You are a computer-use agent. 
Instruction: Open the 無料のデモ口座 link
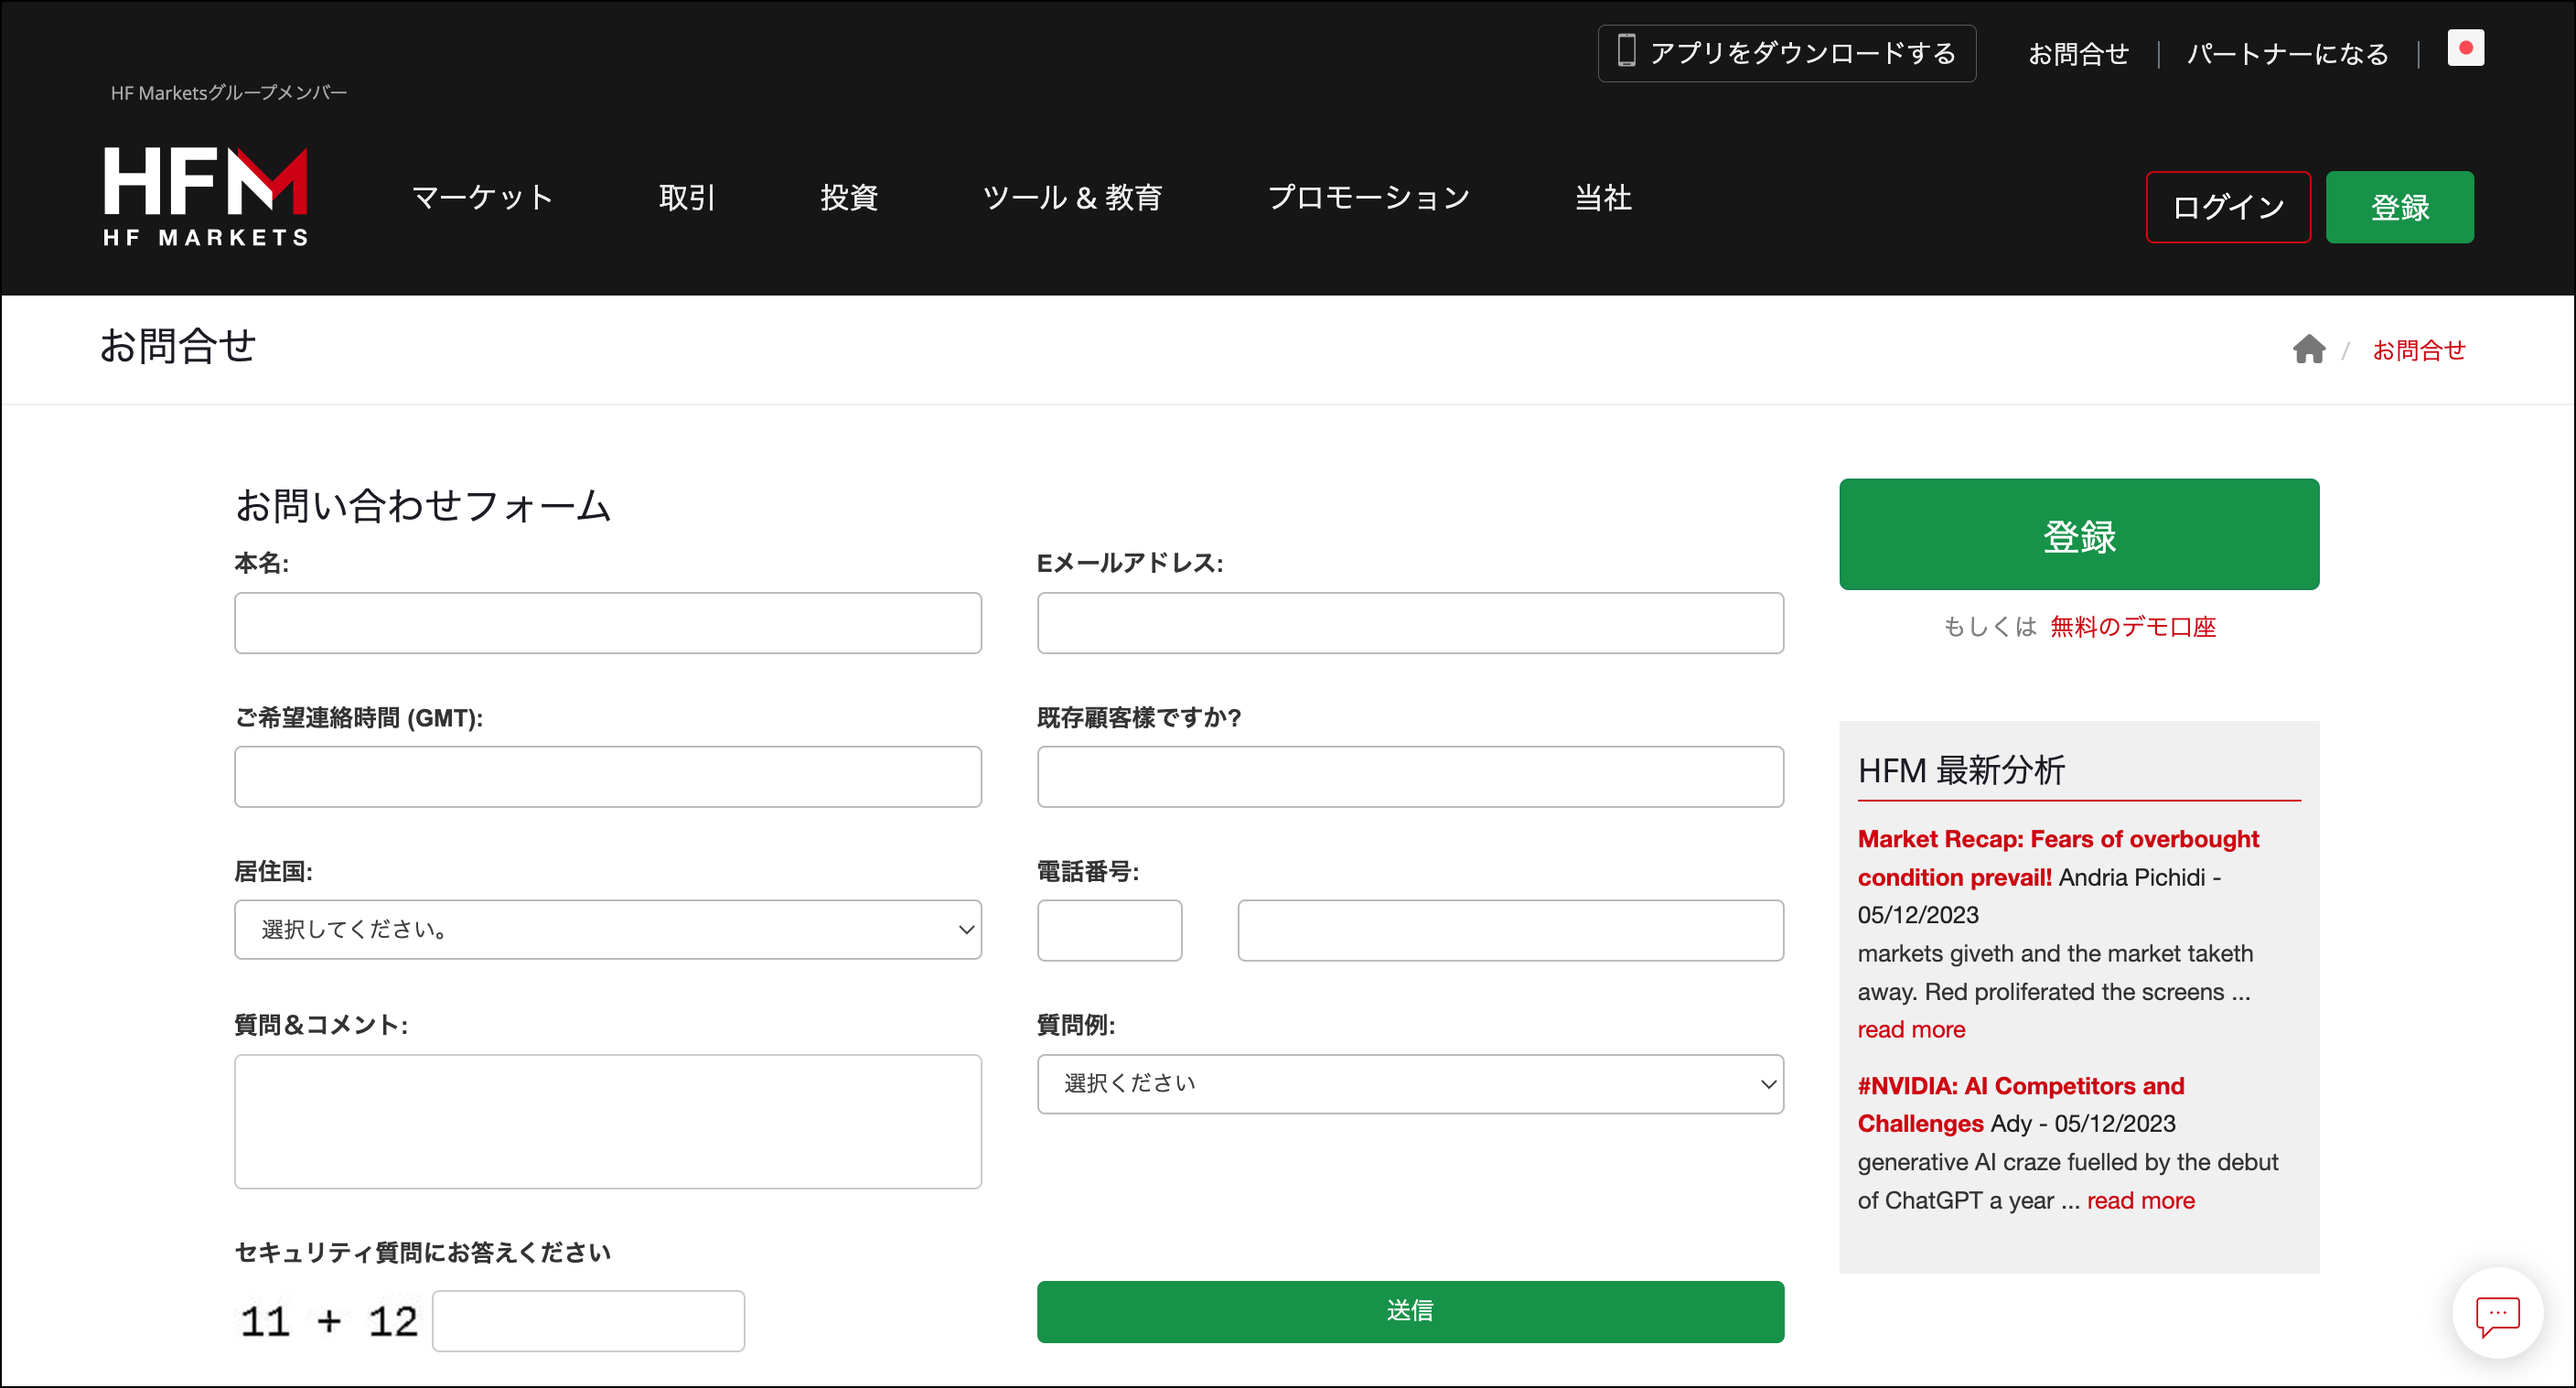point(2135,627)
